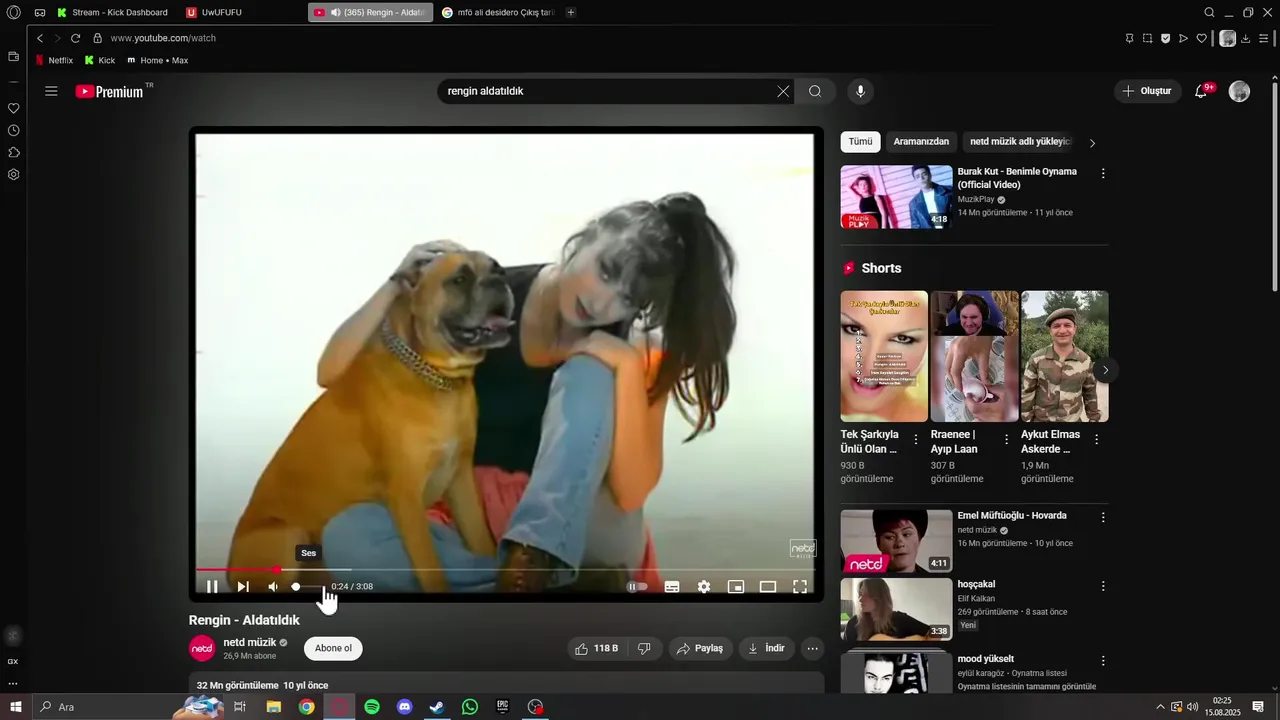The width and height of the screenshot is (1280, 720).
Task: Open the hoşçakal video thumbnail
Action: tap(896, 609)
